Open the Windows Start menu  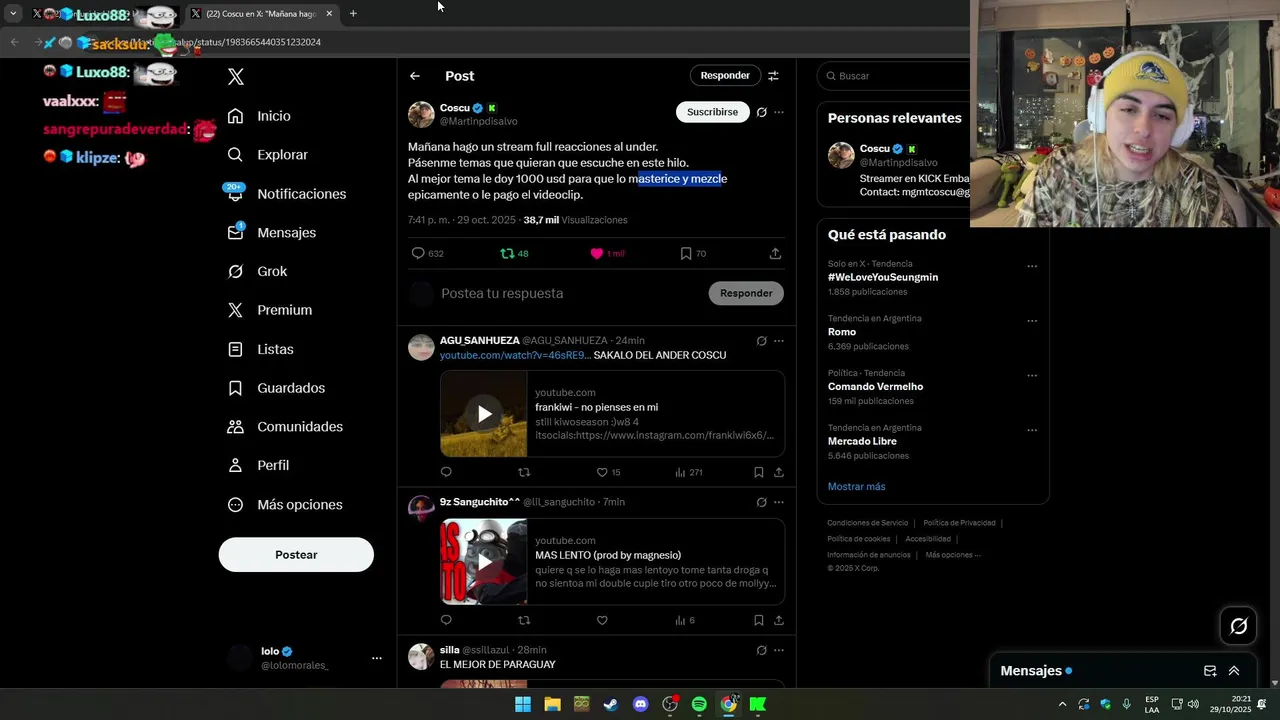pos(523,705)
